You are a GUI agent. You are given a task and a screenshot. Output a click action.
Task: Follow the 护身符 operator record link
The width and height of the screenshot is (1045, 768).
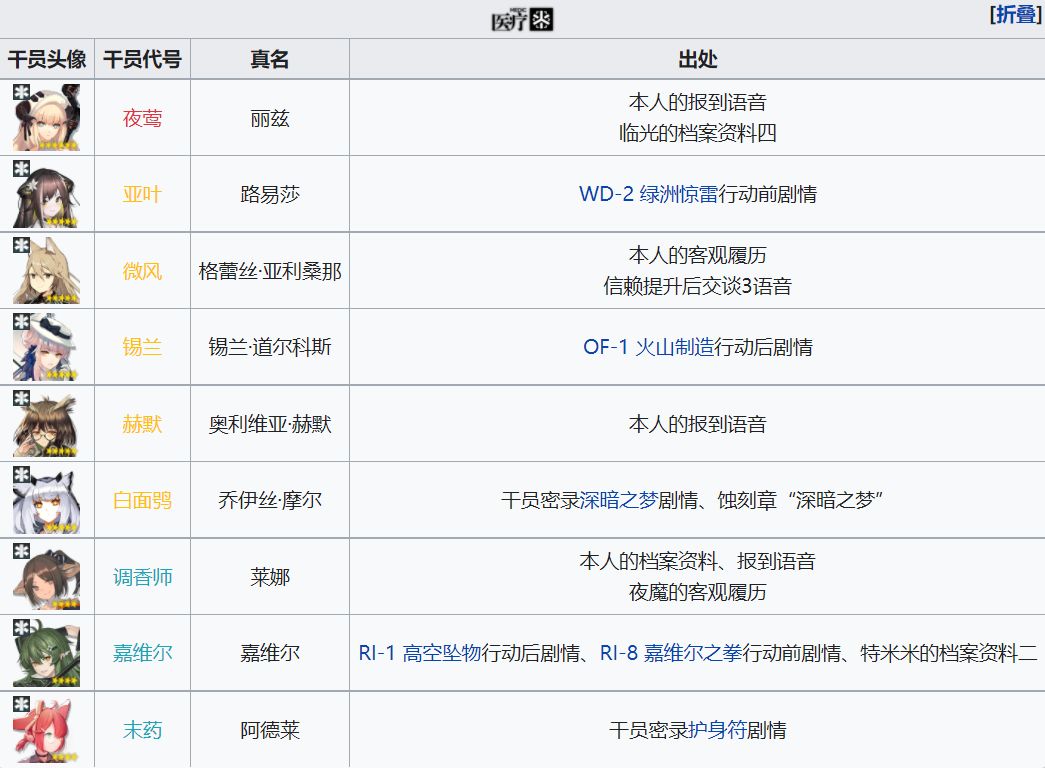[x=717, y=730]
